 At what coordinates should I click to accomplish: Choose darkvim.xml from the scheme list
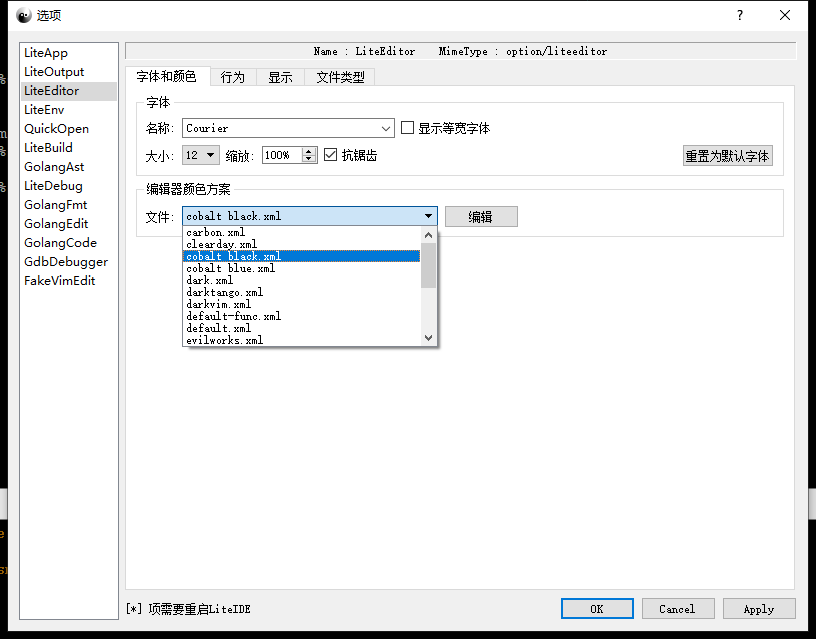click(x=301, y=304)
